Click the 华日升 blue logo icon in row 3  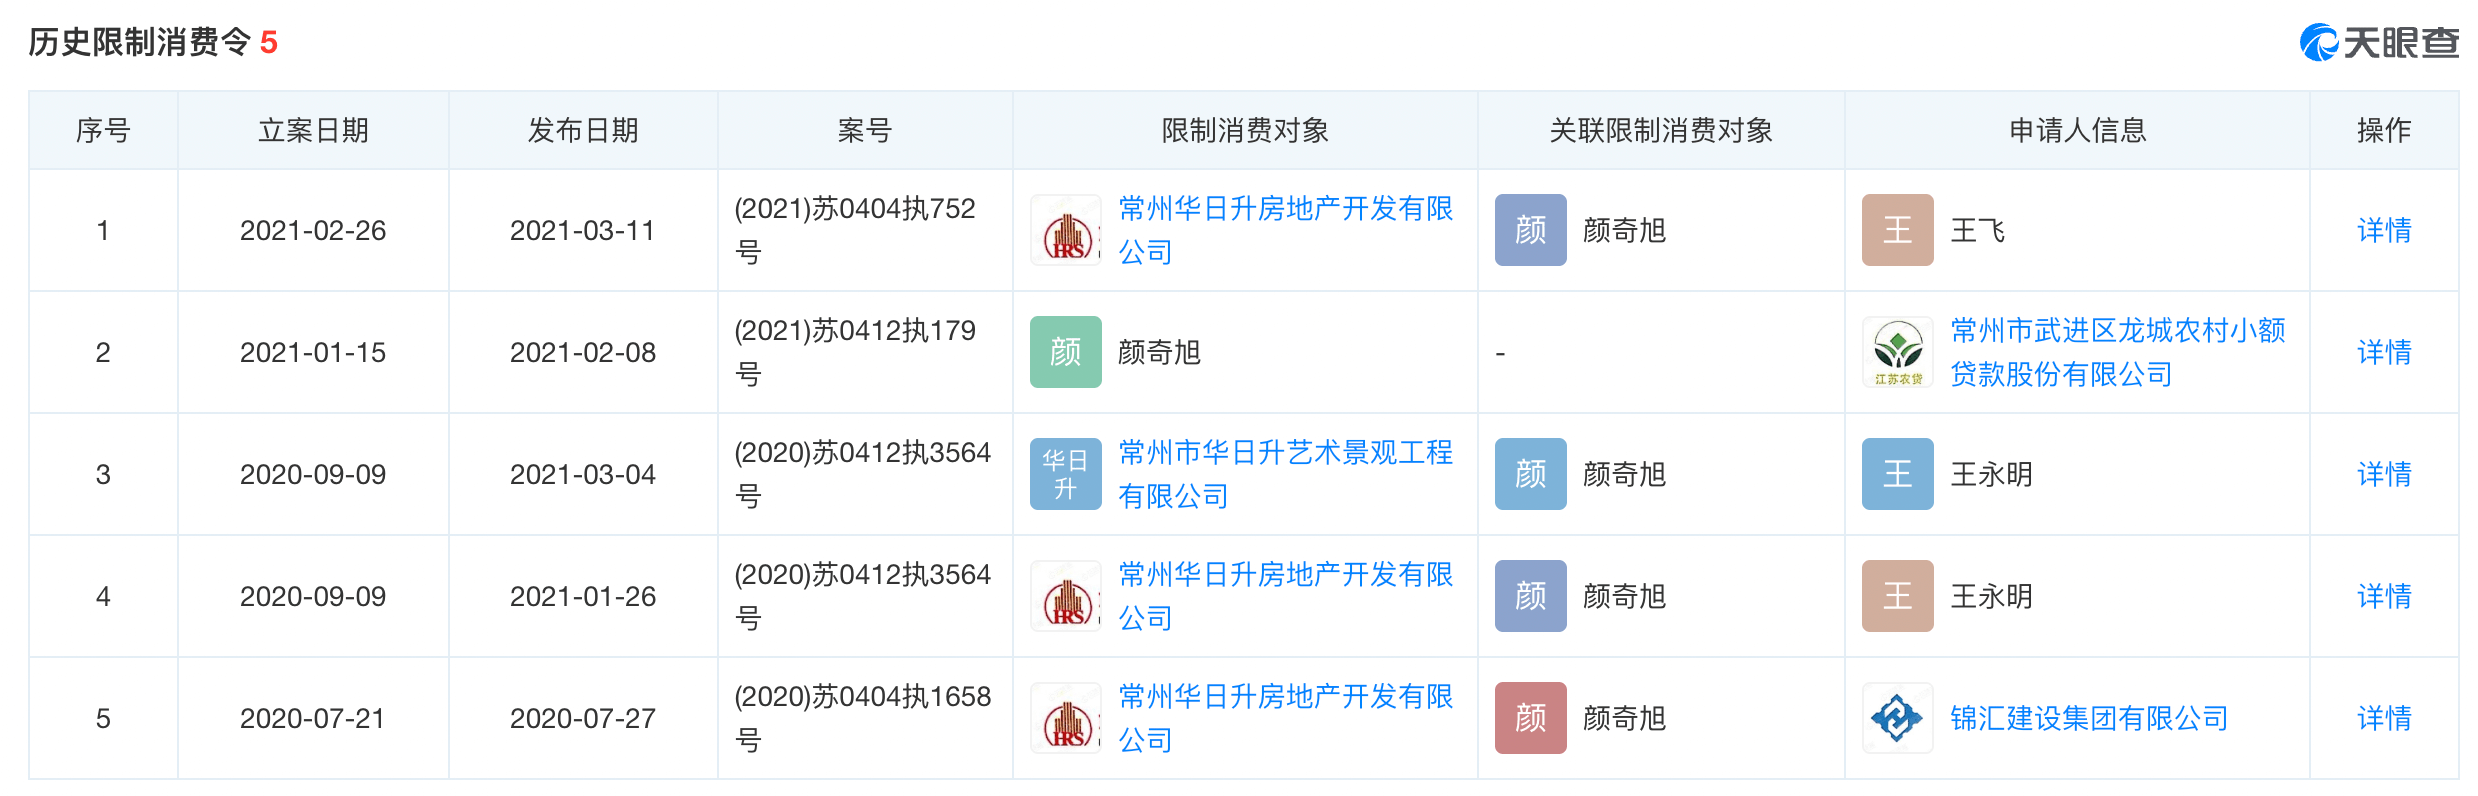click(1064, 474)
